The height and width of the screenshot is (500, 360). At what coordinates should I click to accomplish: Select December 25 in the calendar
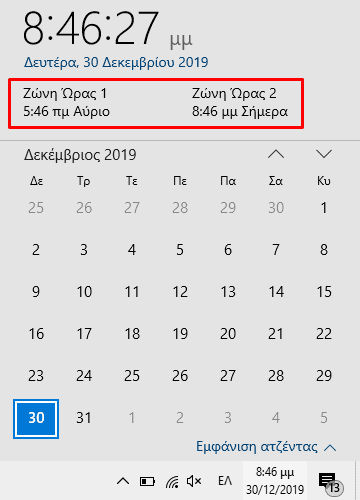[x=132, y=376]
